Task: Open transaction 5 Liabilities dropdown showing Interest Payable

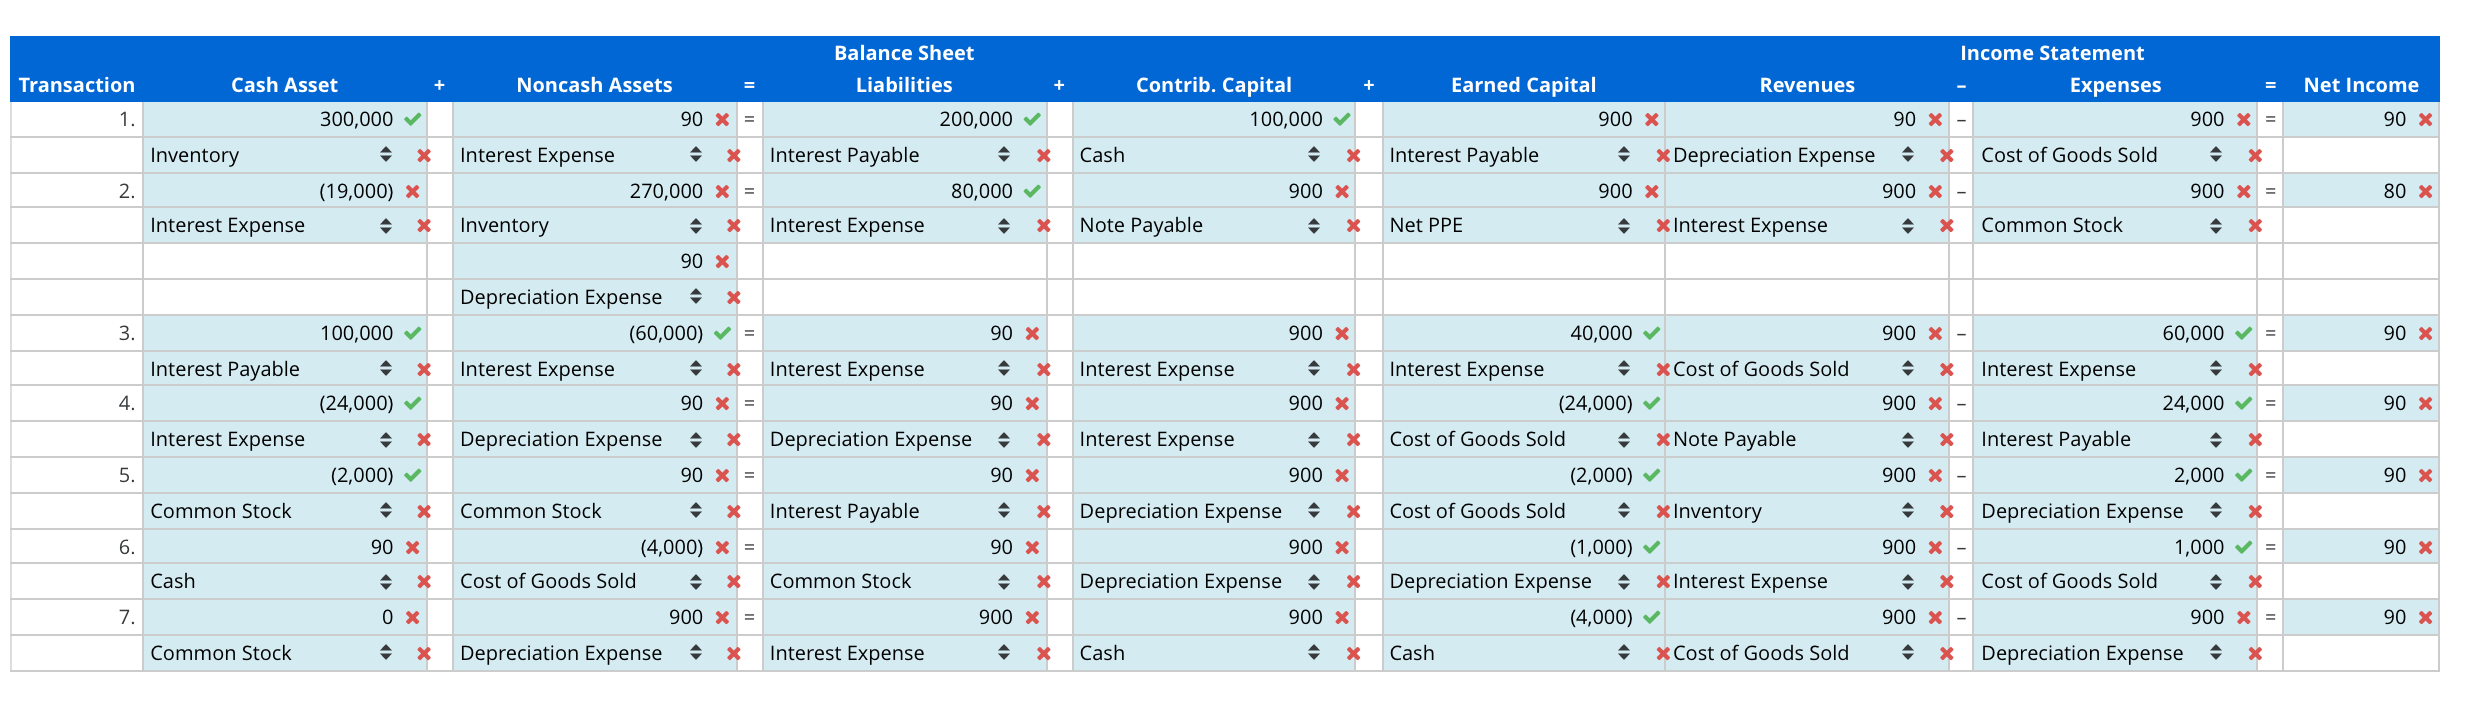Action: coord(891,511)
